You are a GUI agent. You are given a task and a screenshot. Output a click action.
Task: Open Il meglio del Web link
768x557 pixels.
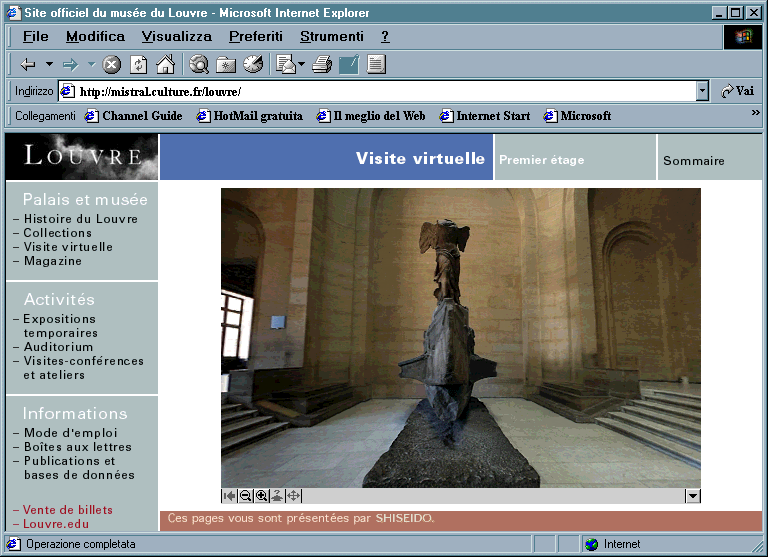click(371, 116)
